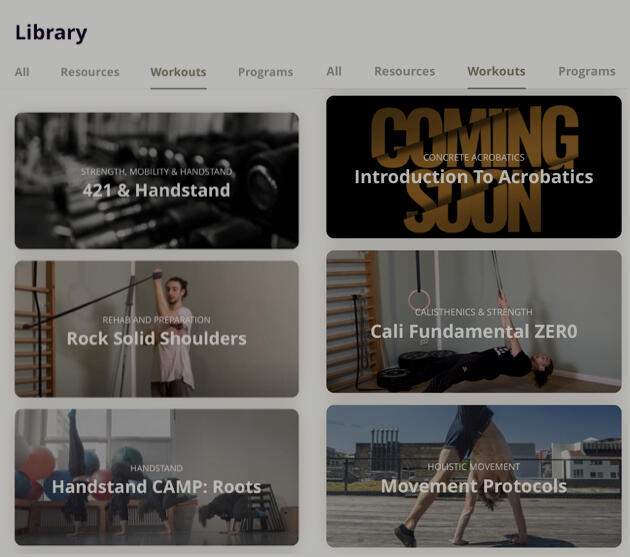This screenshot has width=630, height=557.
Task: Select the left Resources tab
Action: [90, 72]
